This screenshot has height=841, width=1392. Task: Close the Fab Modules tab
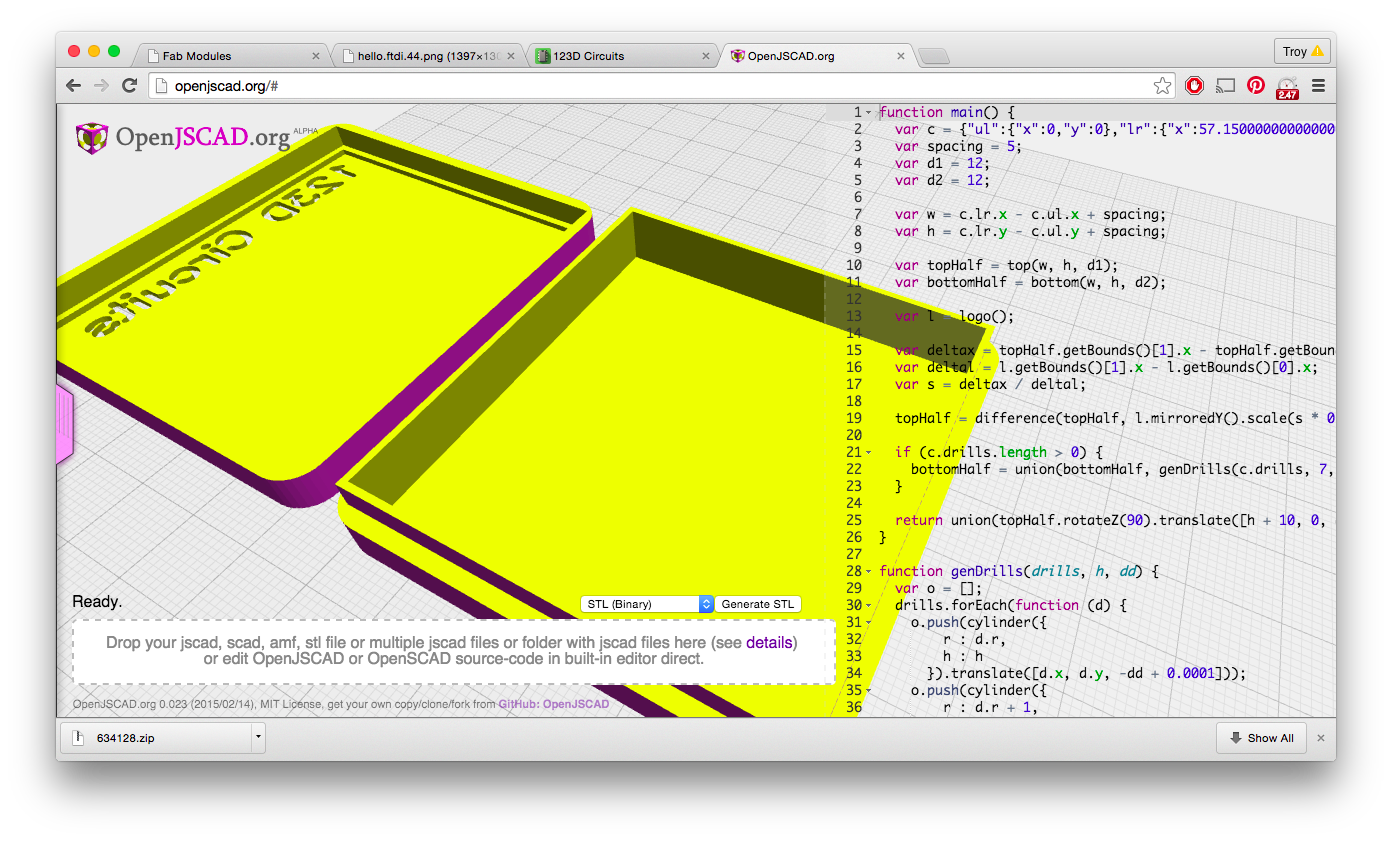coord(316,56)
